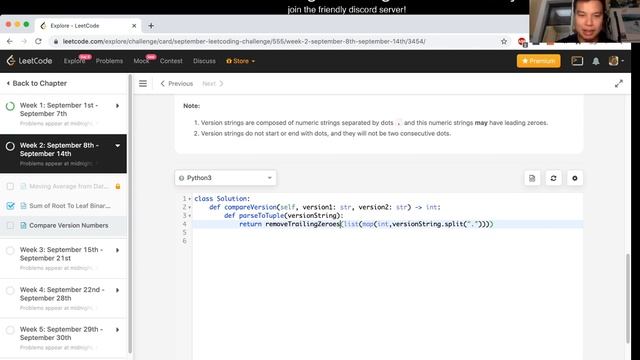Fold code at line 3 arrow
This screenshot has height=360, width=640.
coord(190,216)
